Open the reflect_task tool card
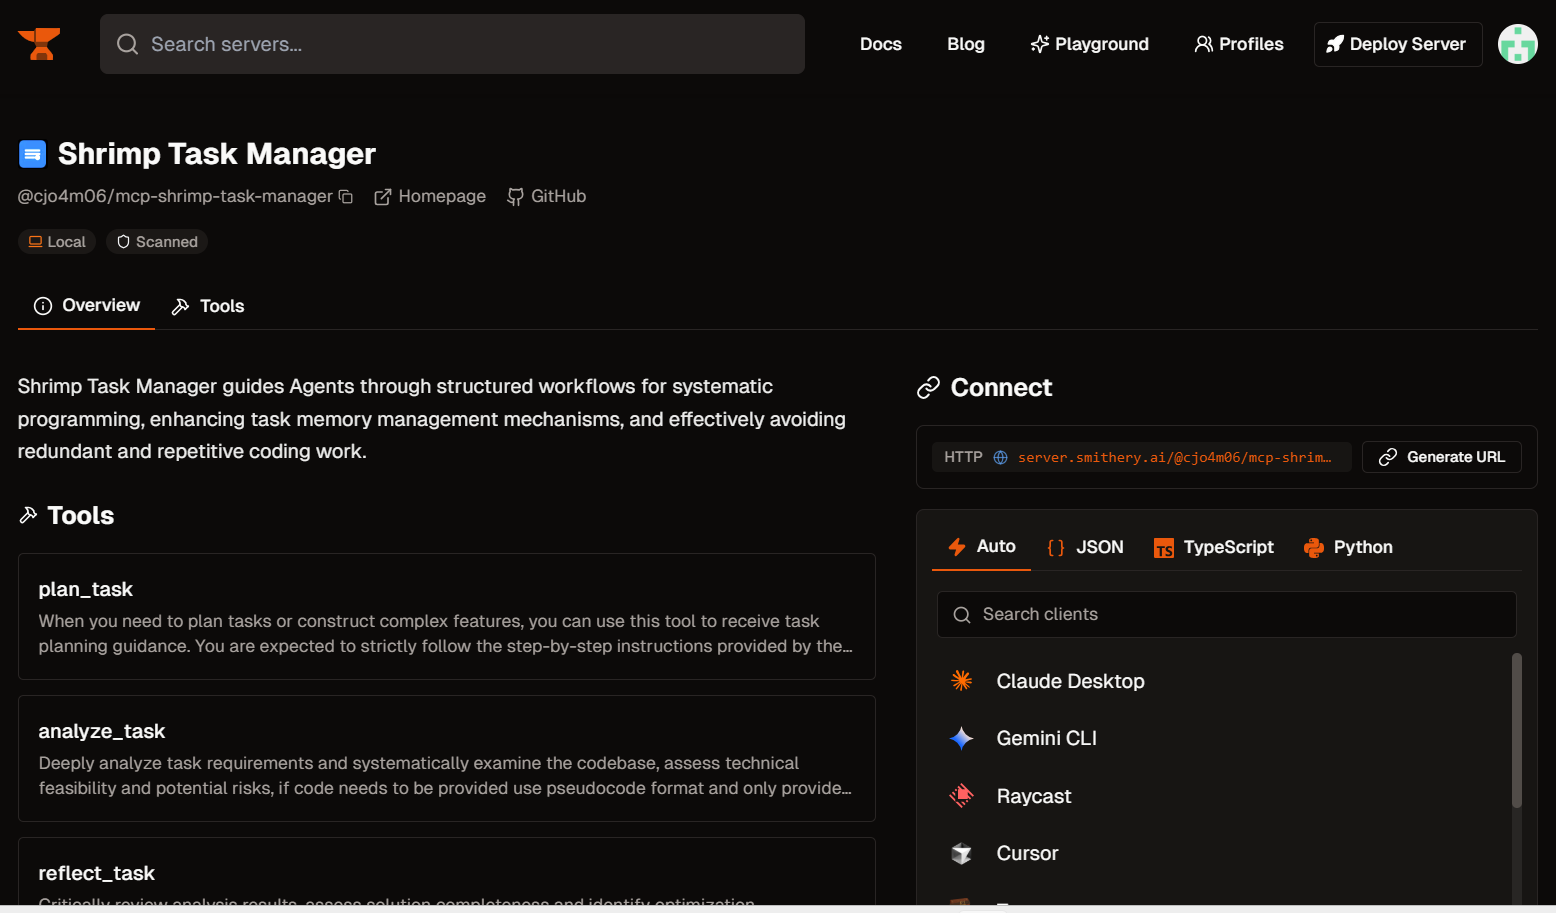This screenshot has width=1556, height=913. pos(447,872)
